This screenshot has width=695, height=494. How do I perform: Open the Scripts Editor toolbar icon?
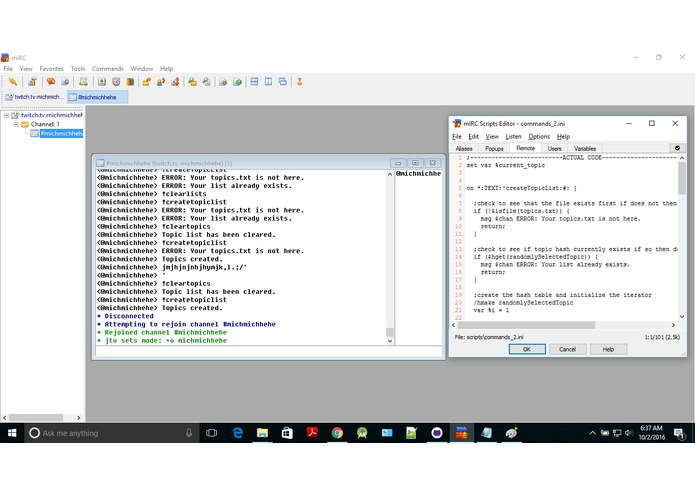(83, 82)
